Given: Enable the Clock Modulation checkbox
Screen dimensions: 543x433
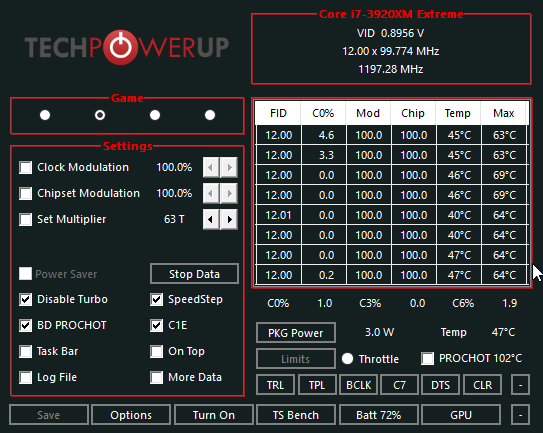Looking at the screenshot, I should (x=26, y=167).
